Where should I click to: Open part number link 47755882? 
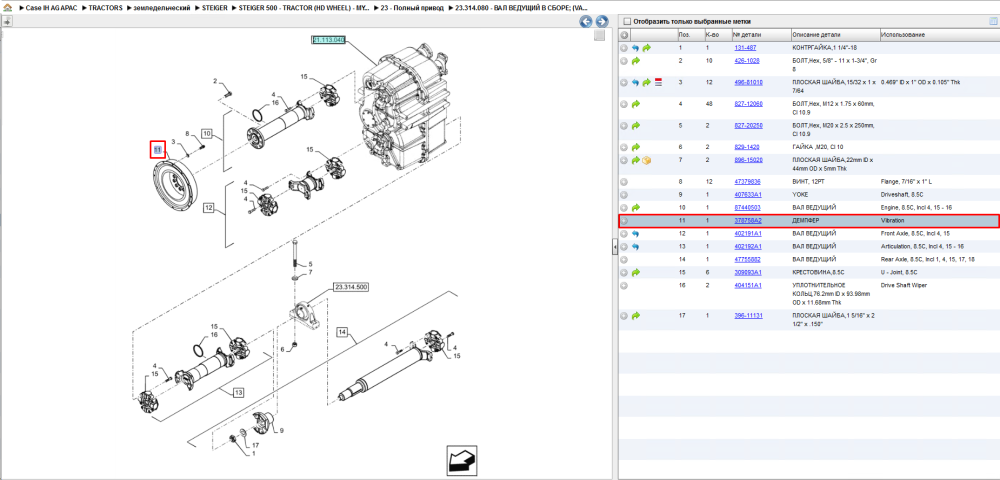tap(747, 259)
